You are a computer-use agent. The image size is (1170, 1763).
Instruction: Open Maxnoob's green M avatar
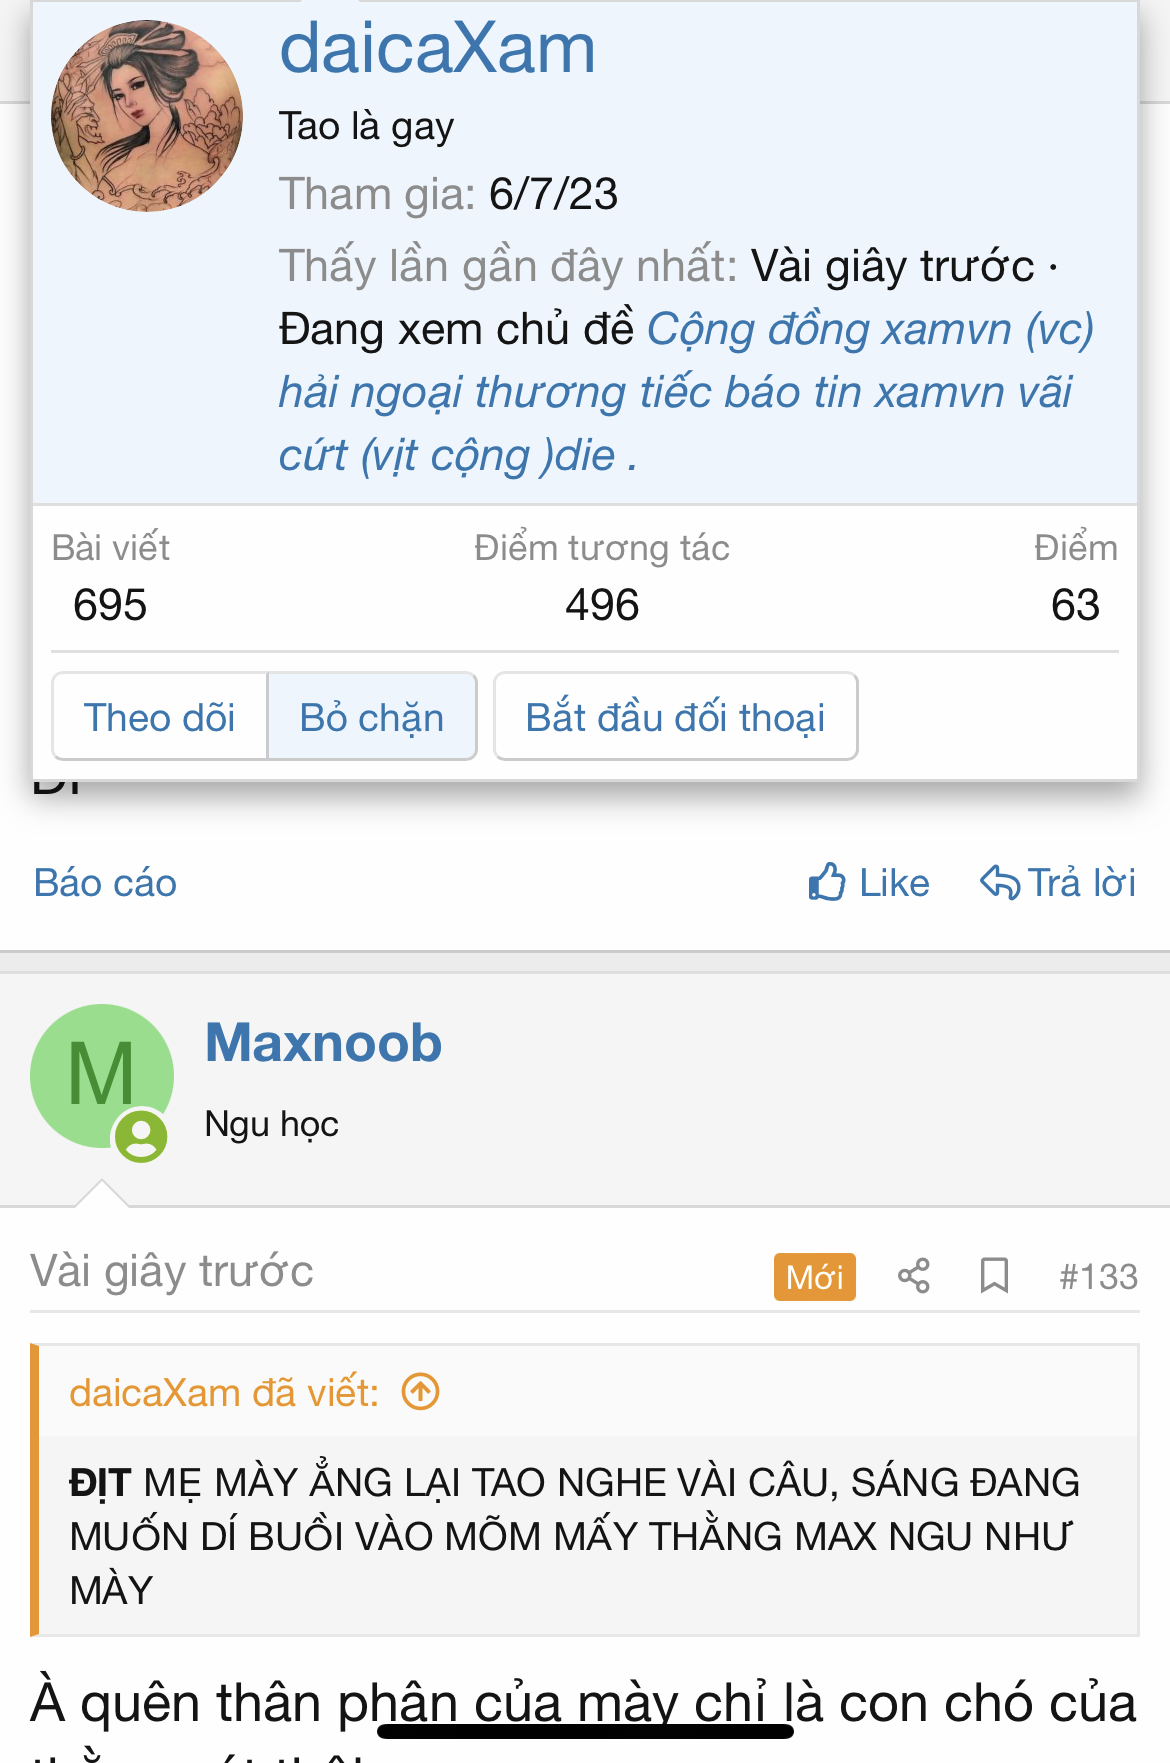pos(101,1075)
